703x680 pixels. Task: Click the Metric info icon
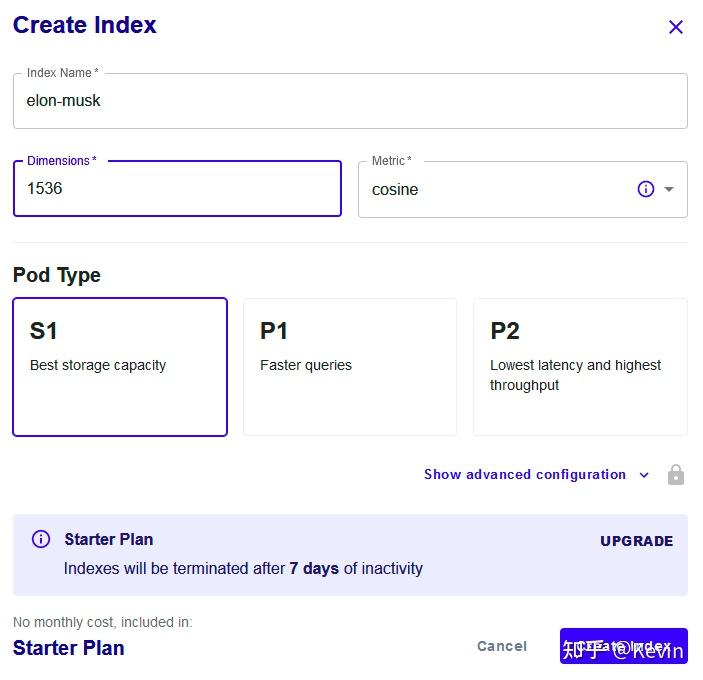[x=646, y=189]
